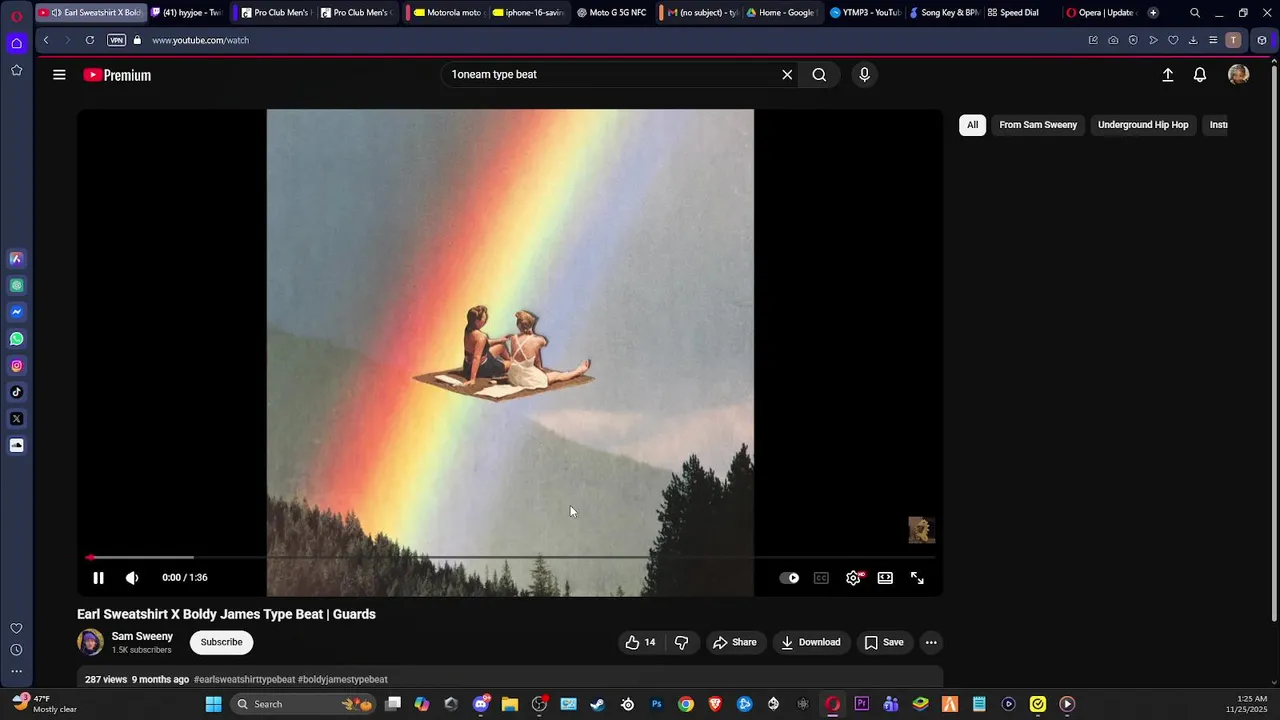
Task: Select the From Sam Sweeny chip
Action: click(x=1038, y=125)
